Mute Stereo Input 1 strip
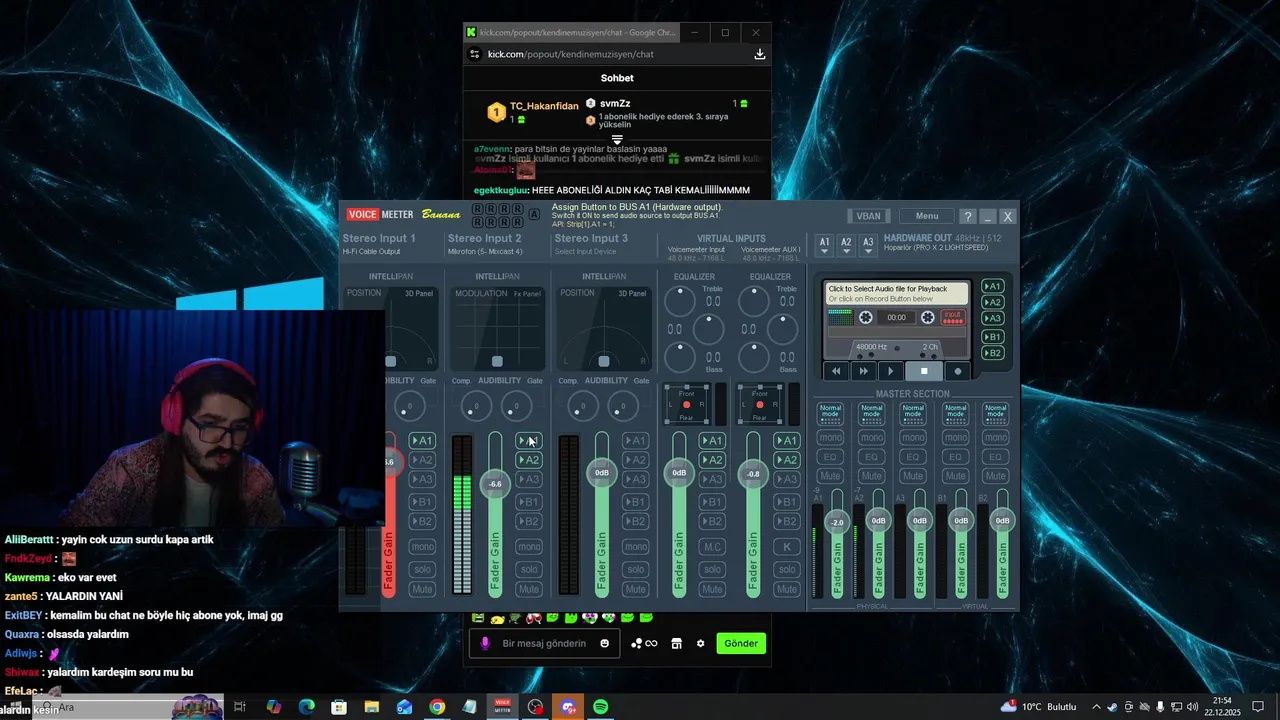This screenshot has width=1280, height=720. [x=422, y=589]
